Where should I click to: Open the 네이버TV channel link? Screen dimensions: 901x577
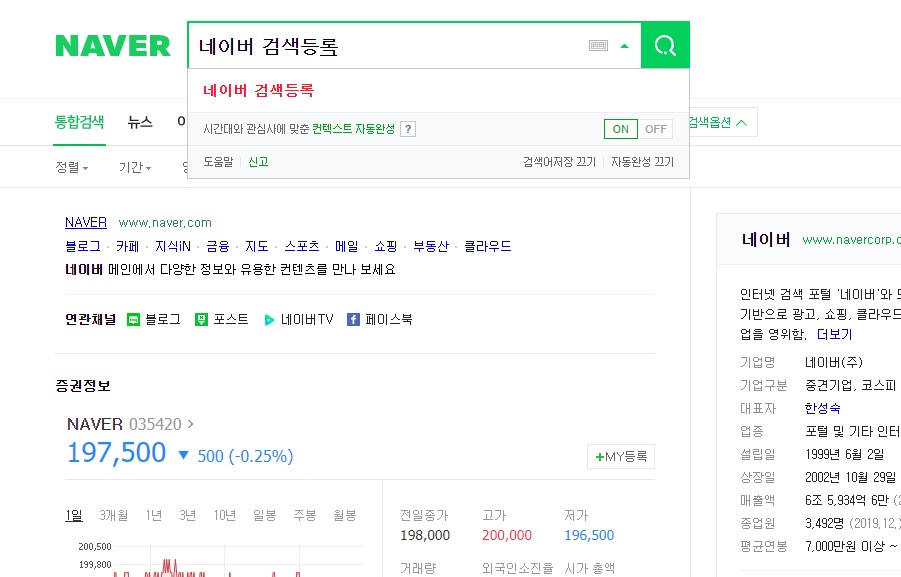tap(307, 319)
